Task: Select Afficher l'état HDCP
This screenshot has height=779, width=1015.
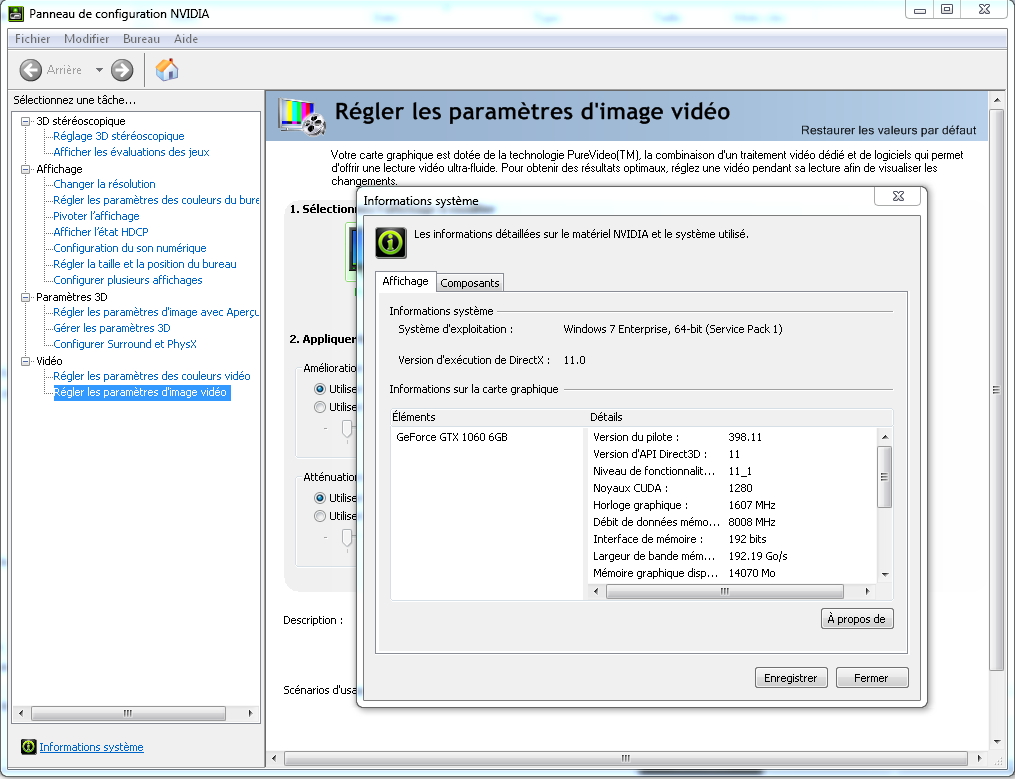Action: (x=100, y=232)
